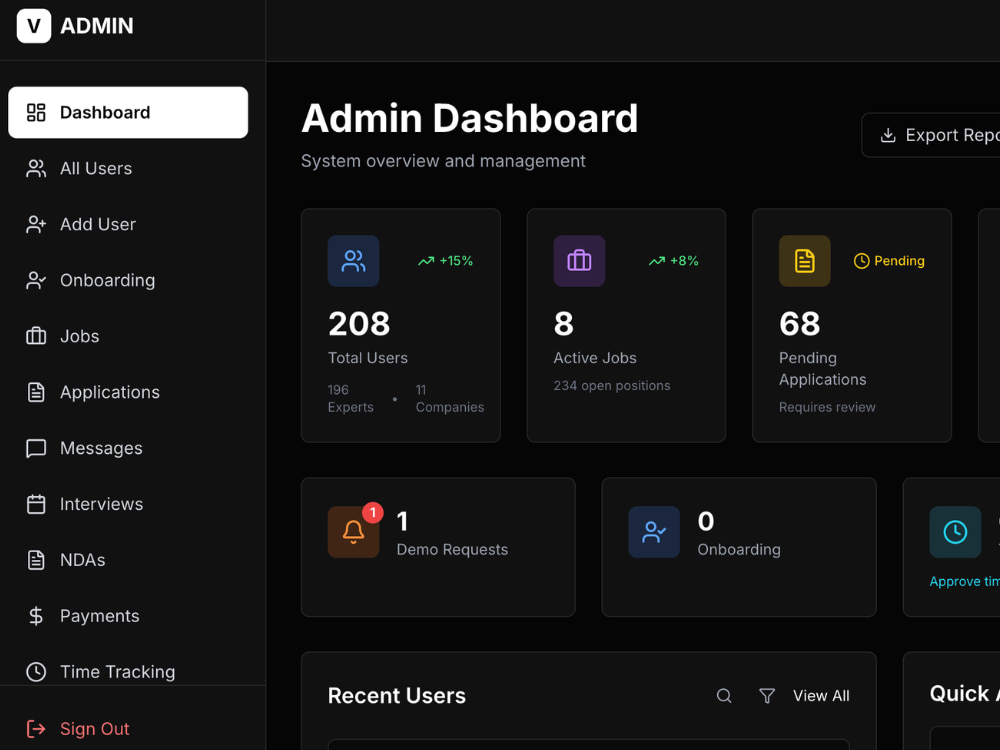
Task: Click the Dashboard grid icon
Action: 36,112
